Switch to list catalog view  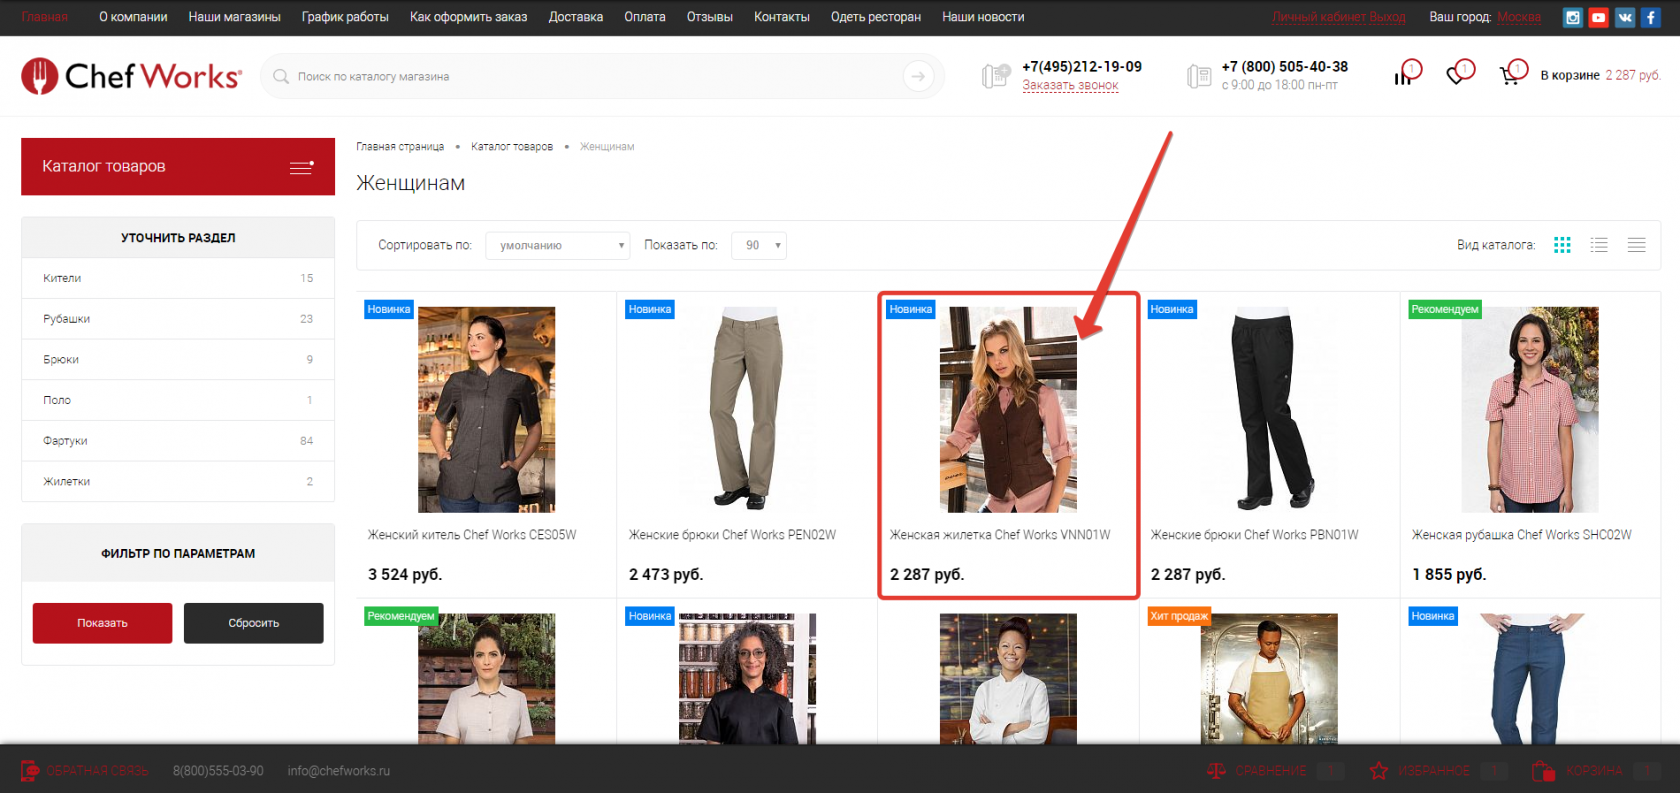point(1599,245)
